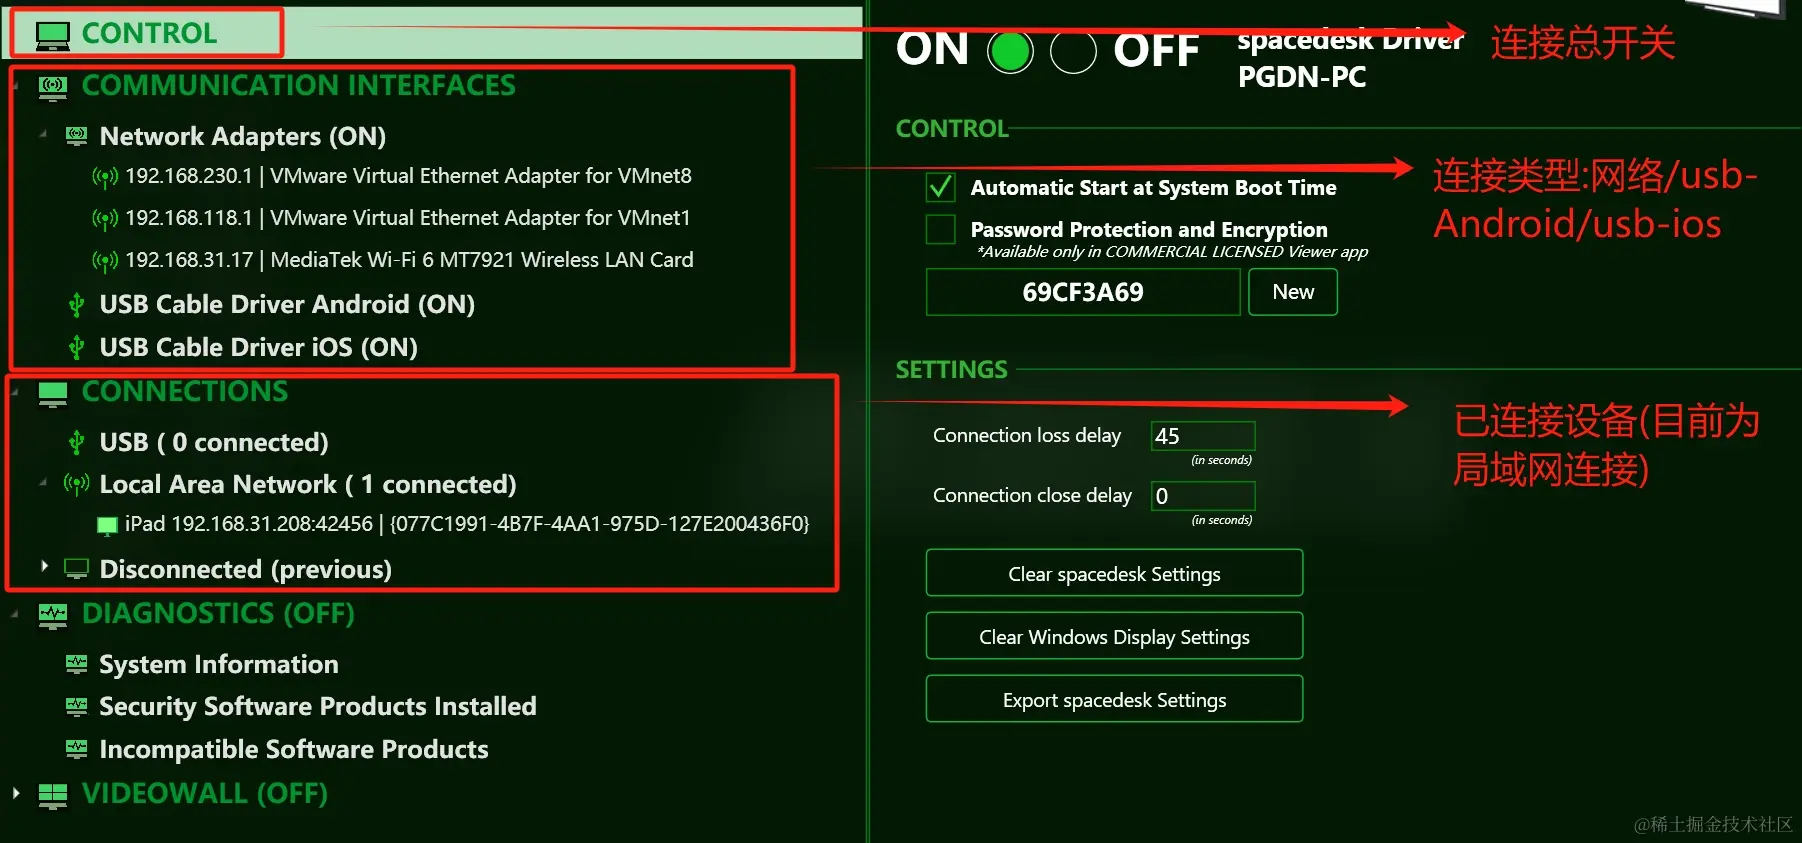Click the Diagnostics section icon
Viewport: 1802px width, 843px height.
tap(53, 616)
